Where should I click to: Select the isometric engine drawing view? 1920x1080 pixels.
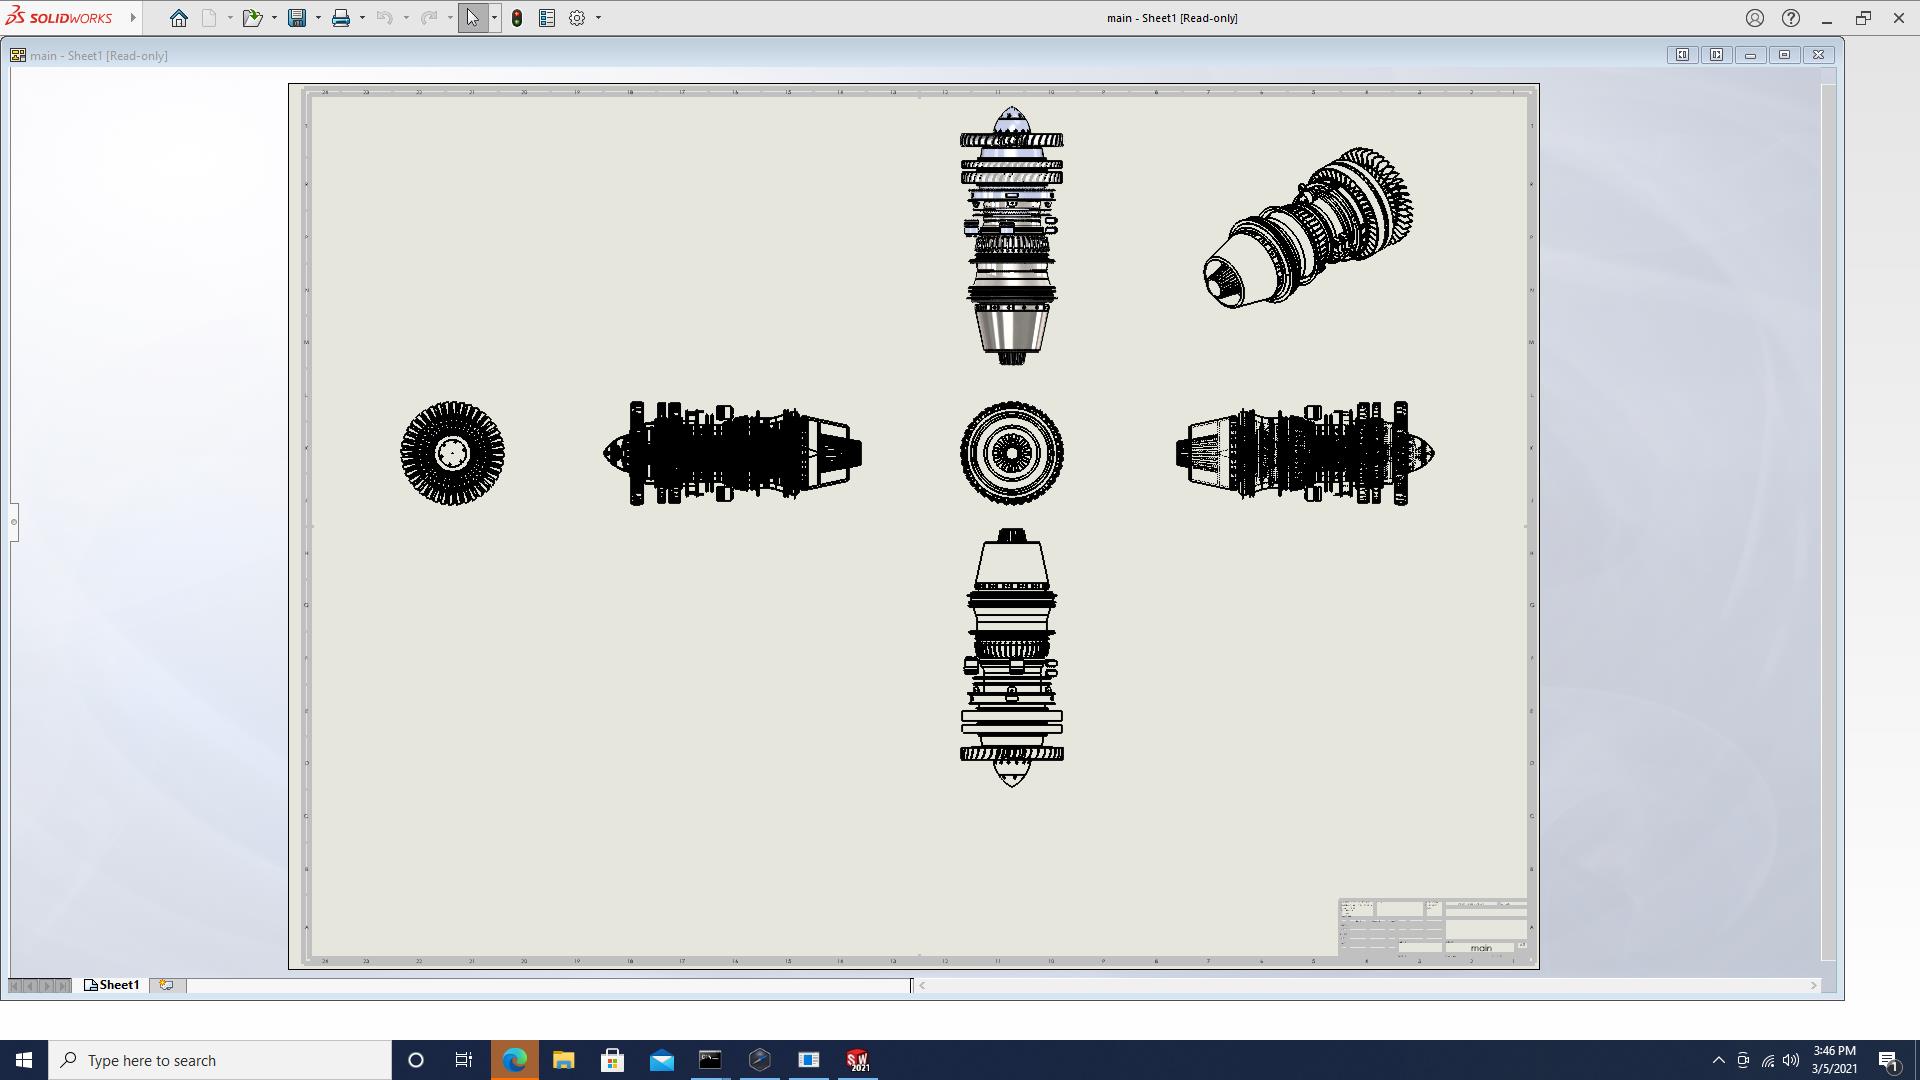tap(1308, 228)
